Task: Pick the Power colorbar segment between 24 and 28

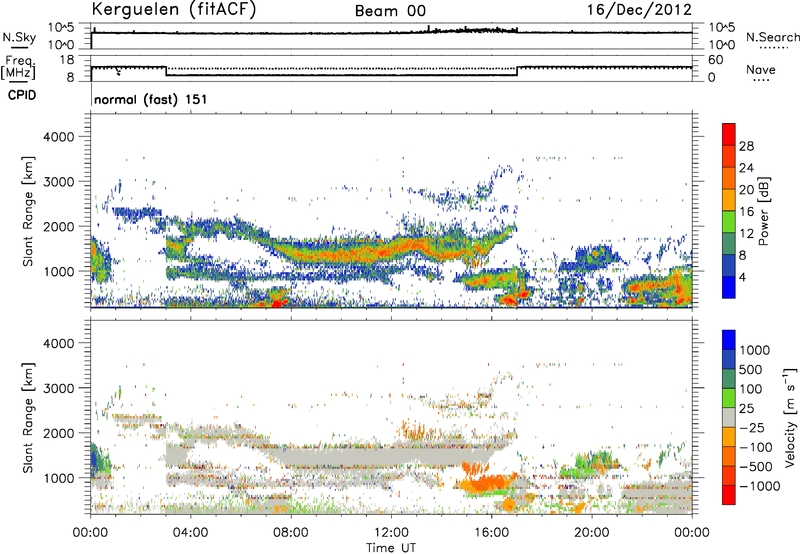Action: (x=729, y=156)
